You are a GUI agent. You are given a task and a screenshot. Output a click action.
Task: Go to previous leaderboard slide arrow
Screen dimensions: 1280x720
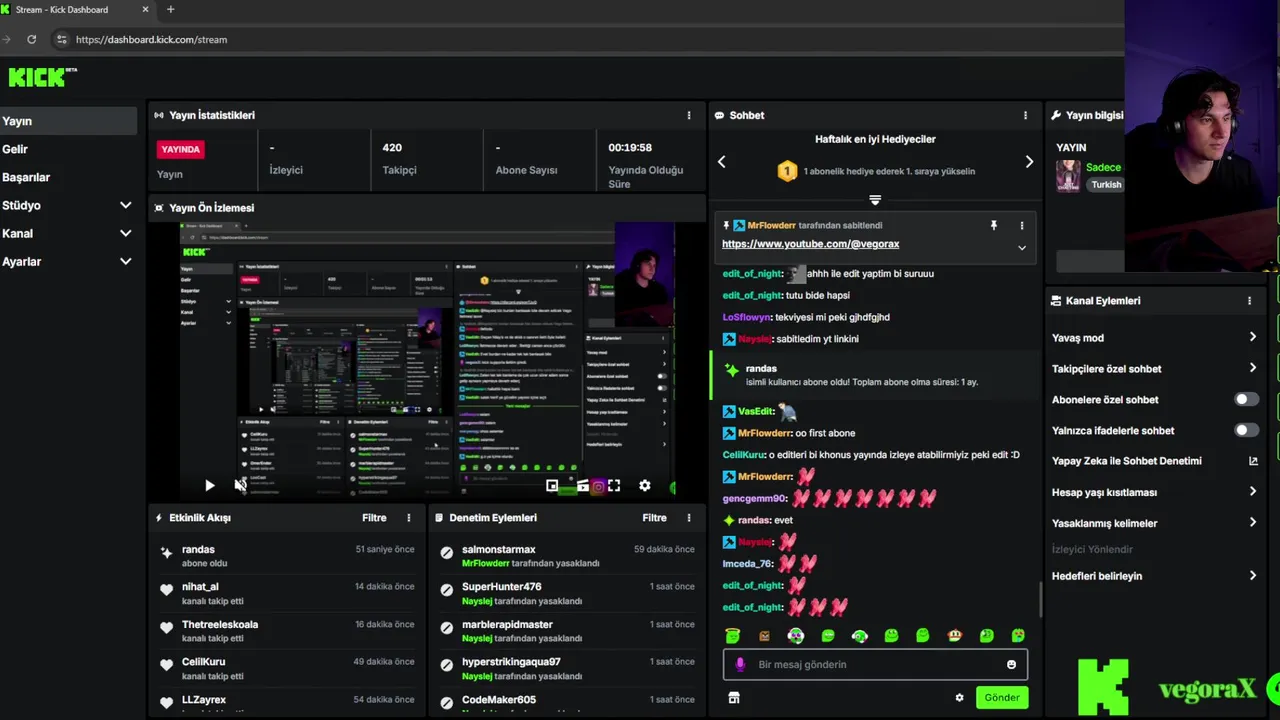721,161
